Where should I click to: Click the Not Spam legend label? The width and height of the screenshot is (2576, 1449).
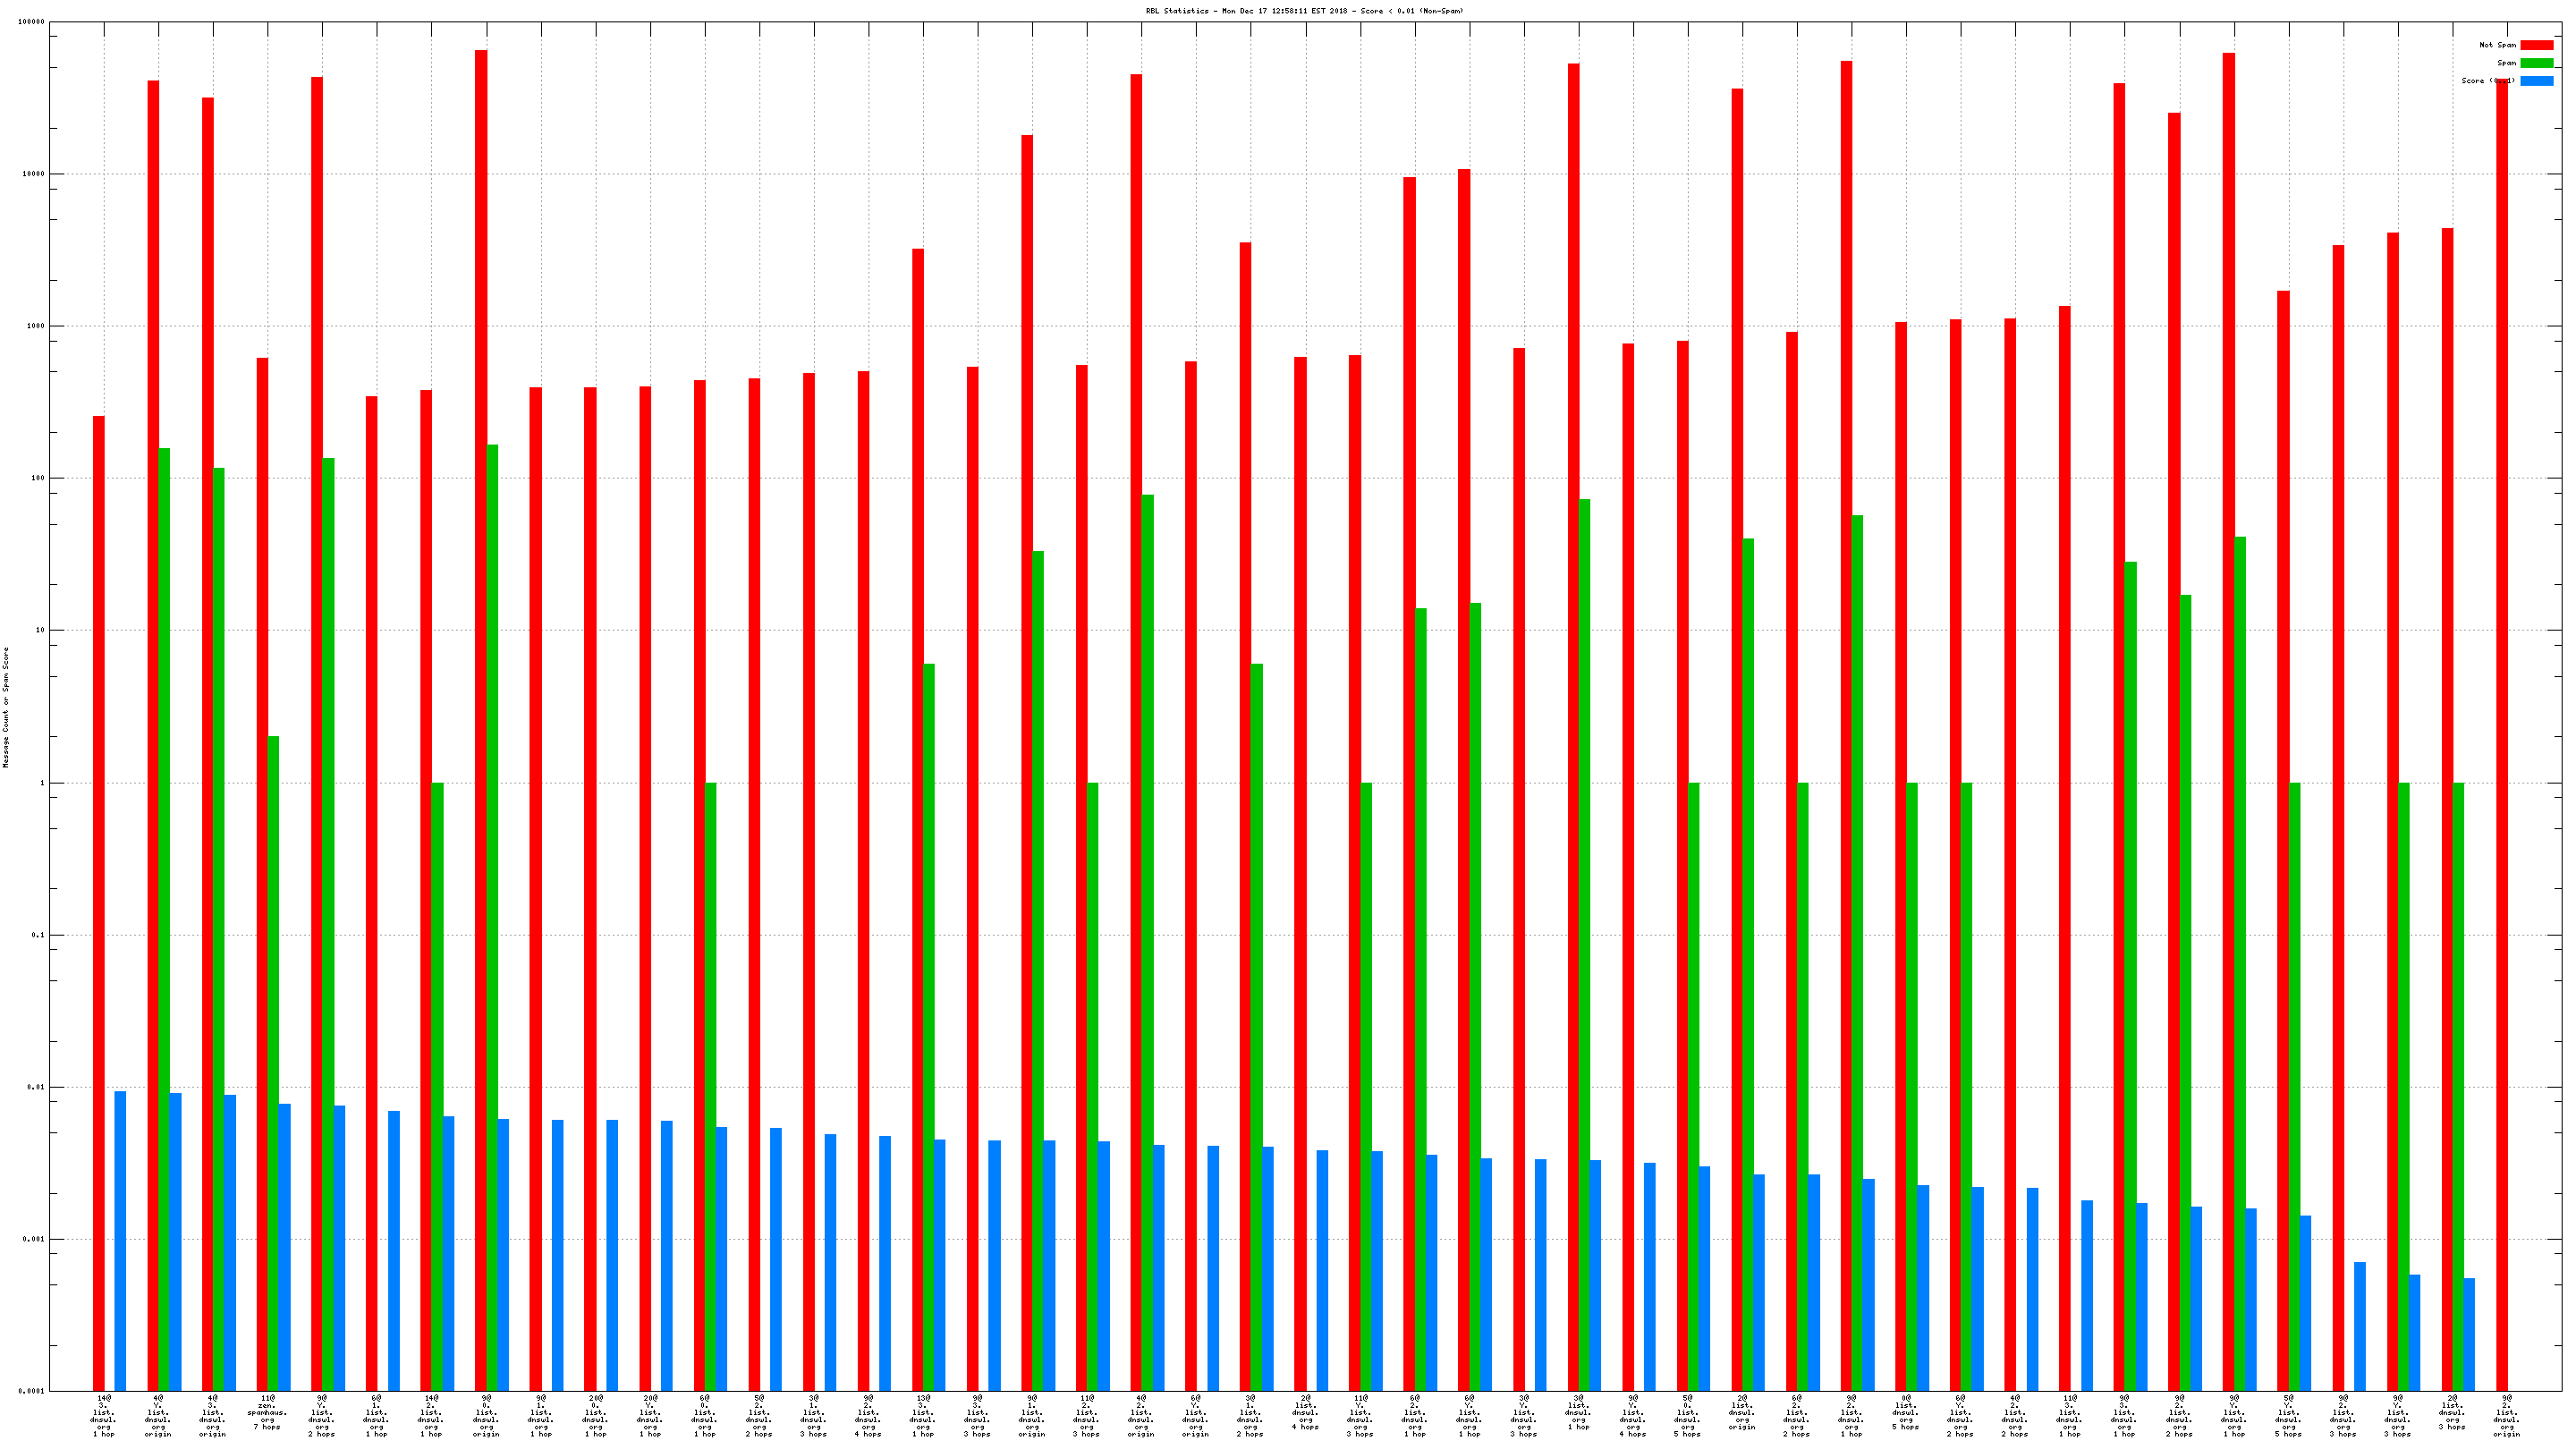tap(2497, 45)
